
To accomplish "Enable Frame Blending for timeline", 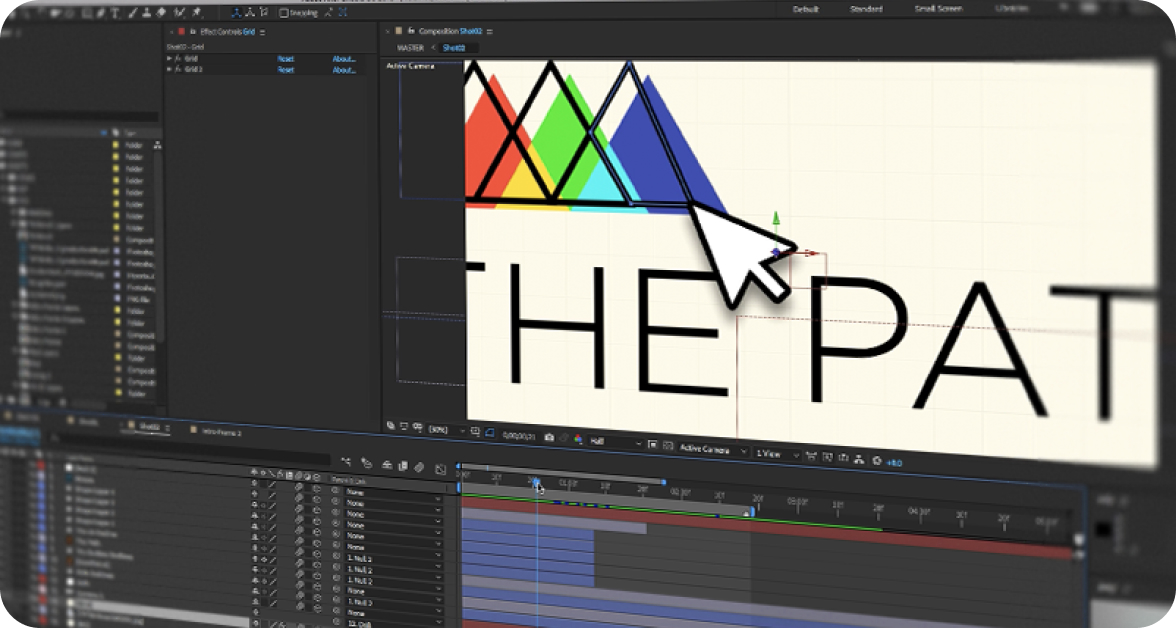I will pyautogui.click(x=403, y=466).
